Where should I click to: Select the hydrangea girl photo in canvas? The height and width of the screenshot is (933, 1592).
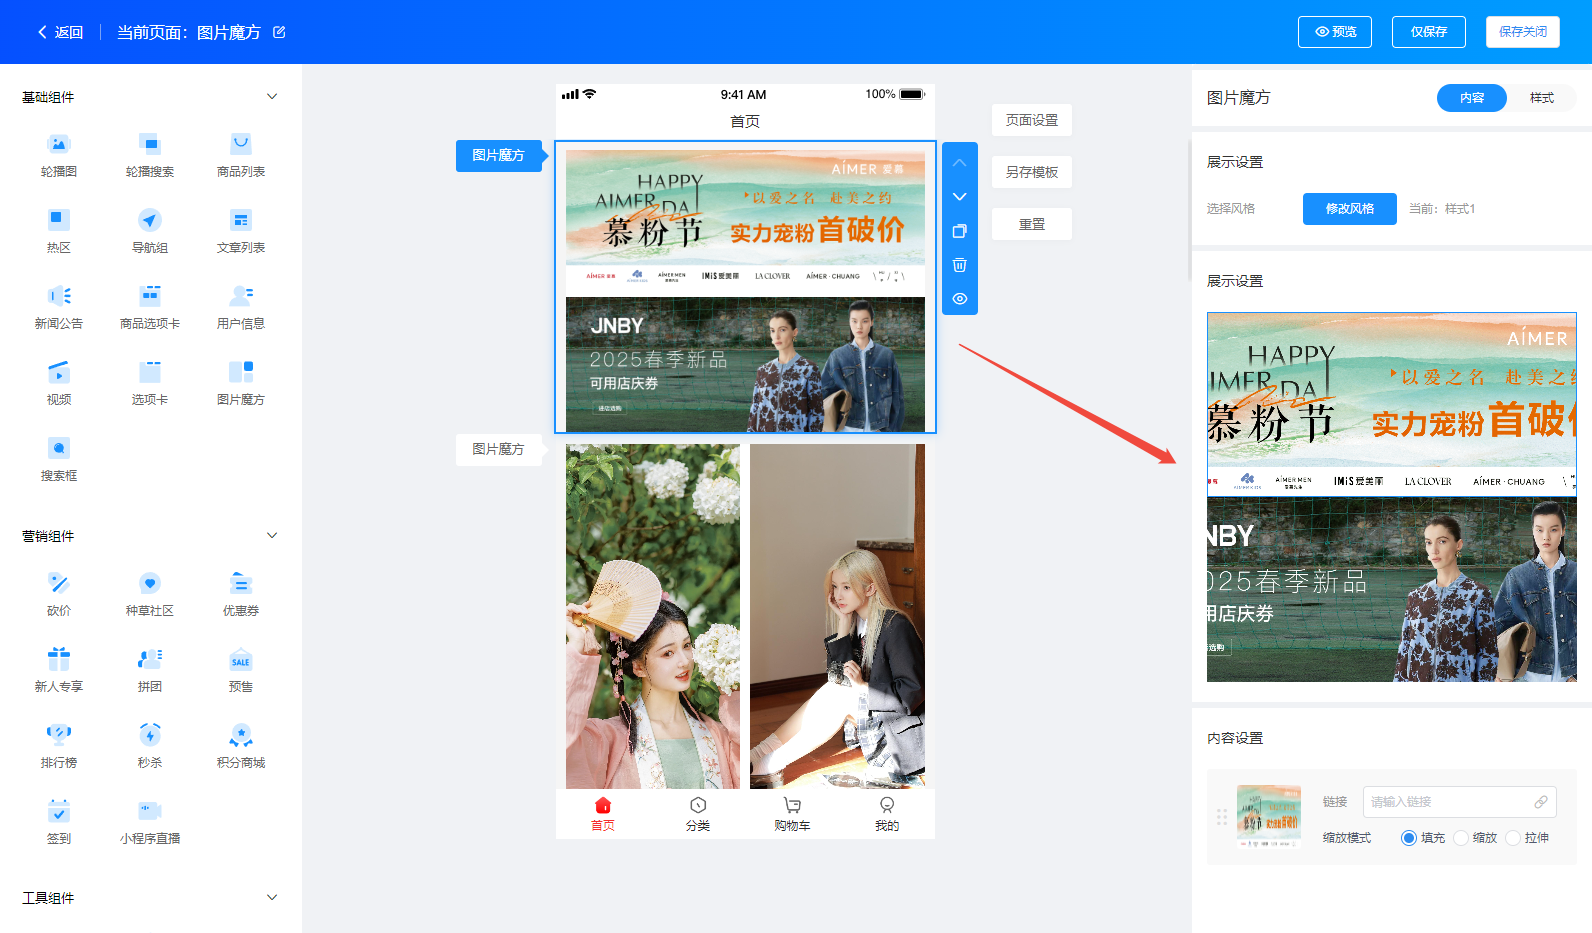(x=653, y=616)
